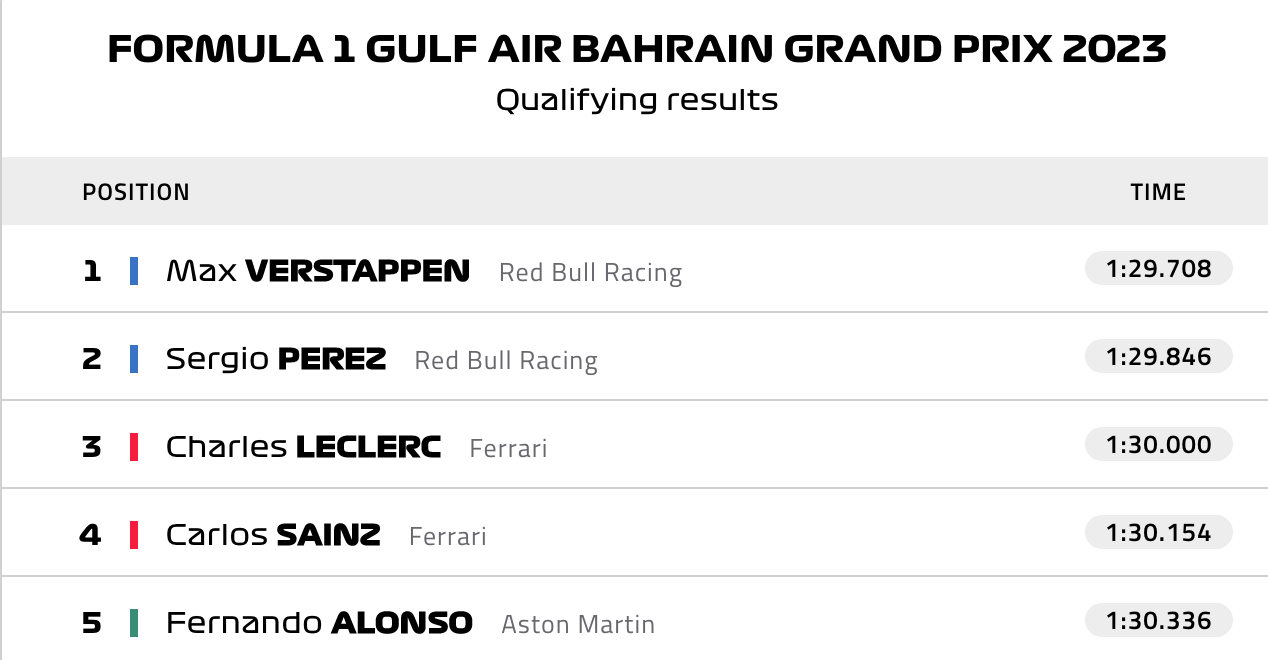The height and width of the screenshot is (660, 1268).
Task: Click Perez's 1:29.846 lap time badge
Action: coord(1158,357)
